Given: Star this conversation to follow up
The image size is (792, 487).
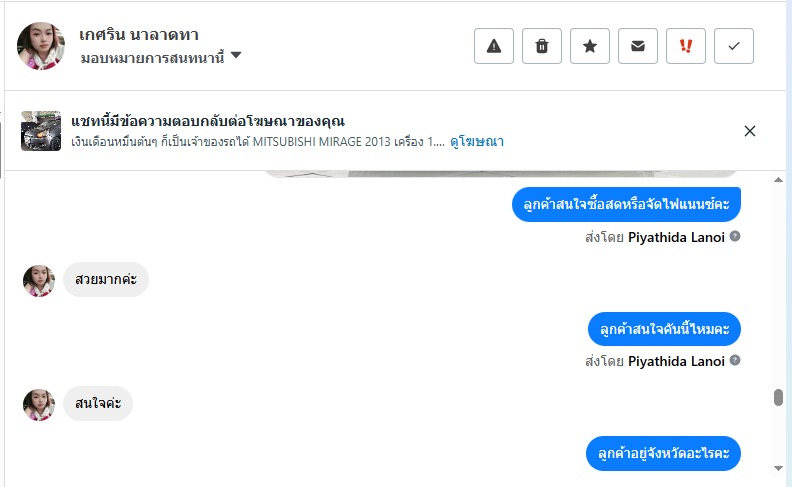Looking at the screenshot, I should [590, 46].
